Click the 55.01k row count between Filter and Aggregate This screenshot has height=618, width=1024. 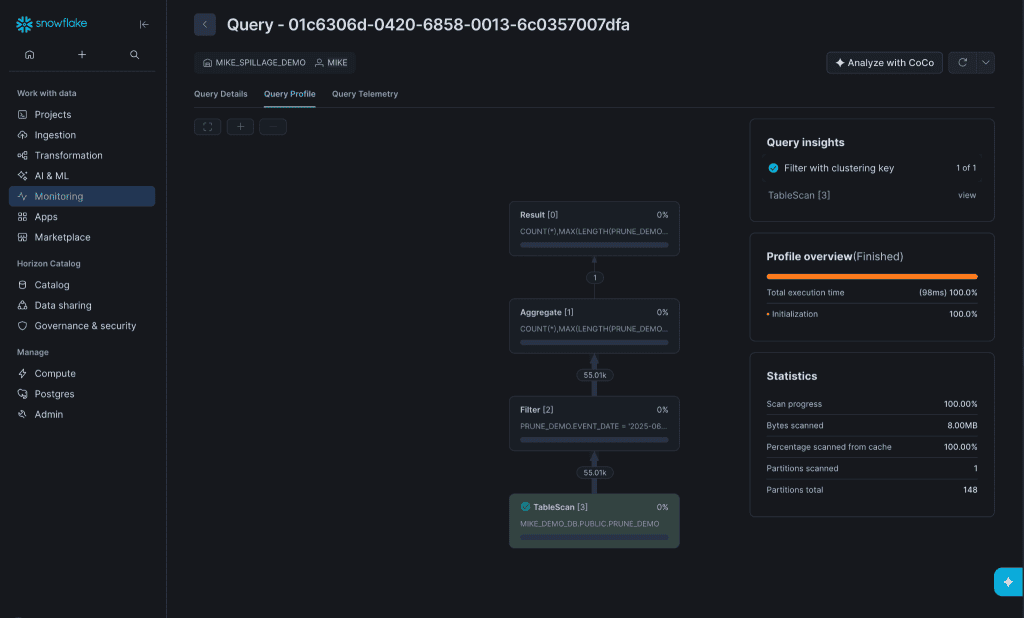[x=594, y=375]
